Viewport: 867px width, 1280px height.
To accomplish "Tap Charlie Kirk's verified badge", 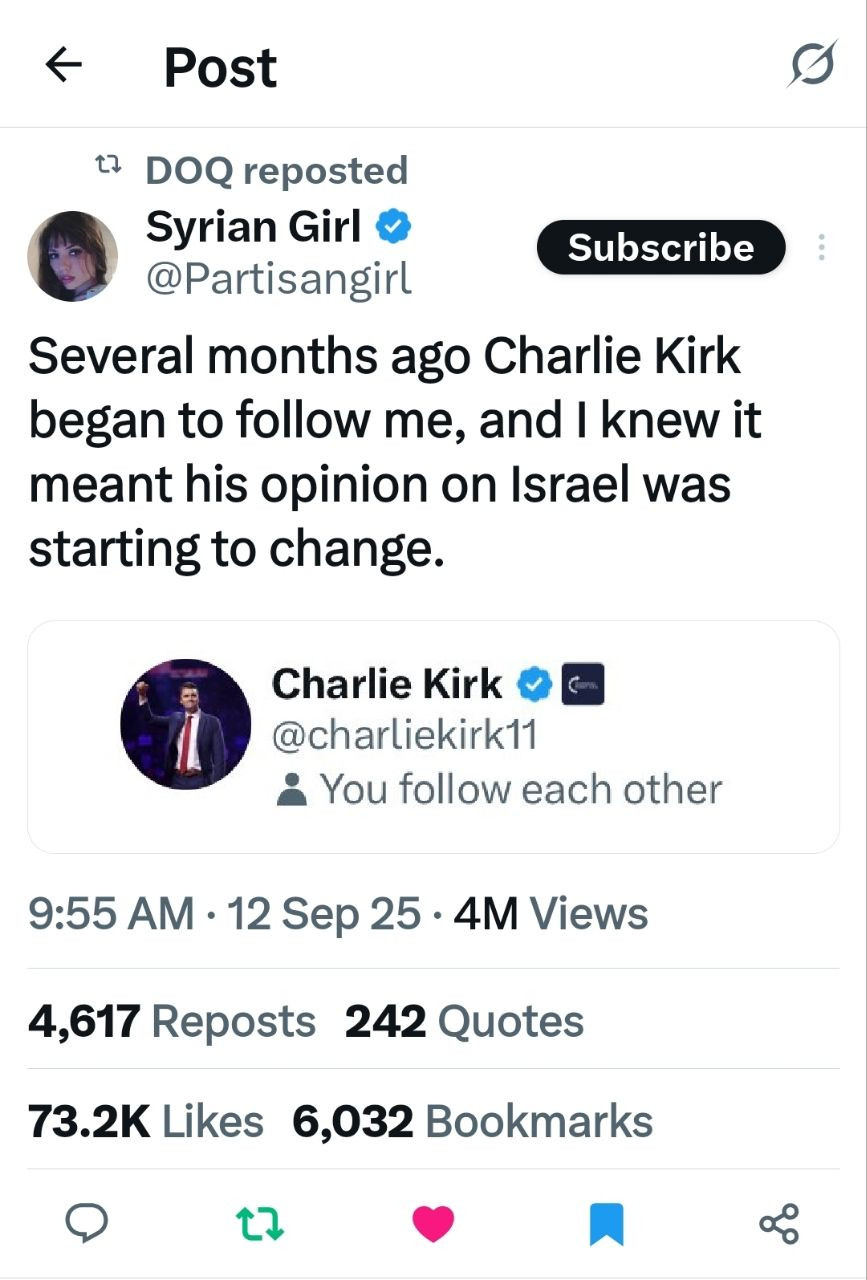I will [x=534, y=685].
